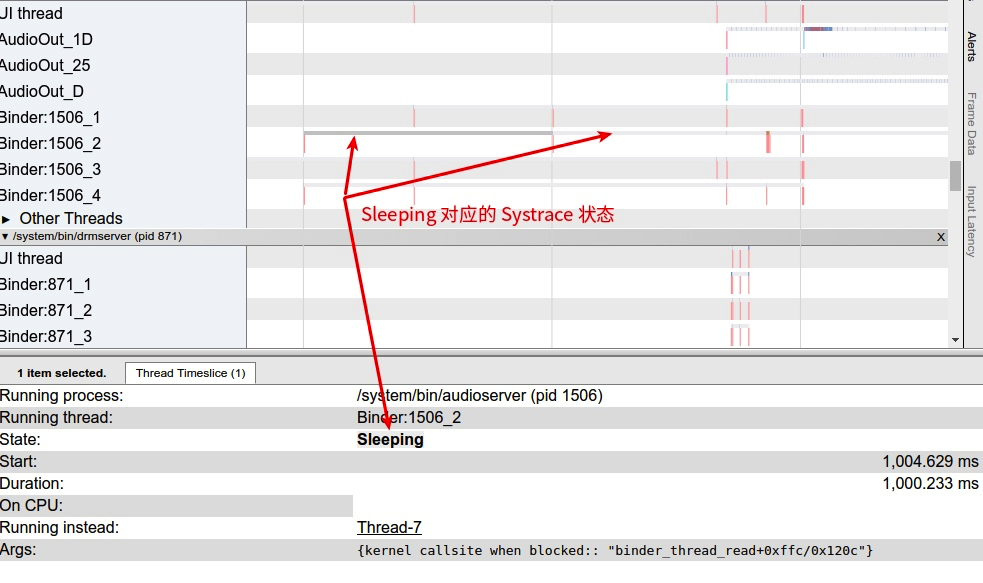Select the Binder:1506_4 thread label

coord(50,196)
